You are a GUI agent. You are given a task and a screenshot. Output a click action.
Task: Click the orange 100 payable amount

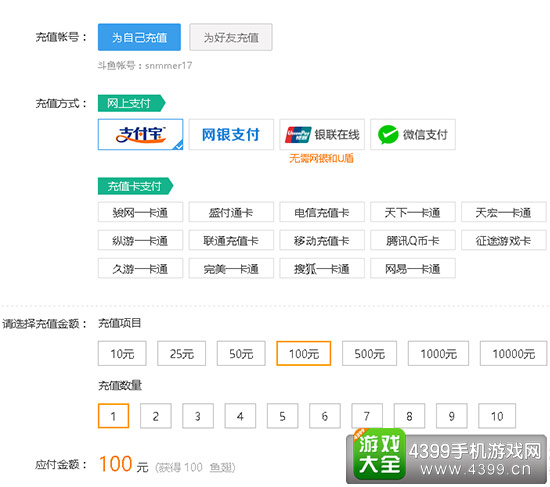point(116,463)
